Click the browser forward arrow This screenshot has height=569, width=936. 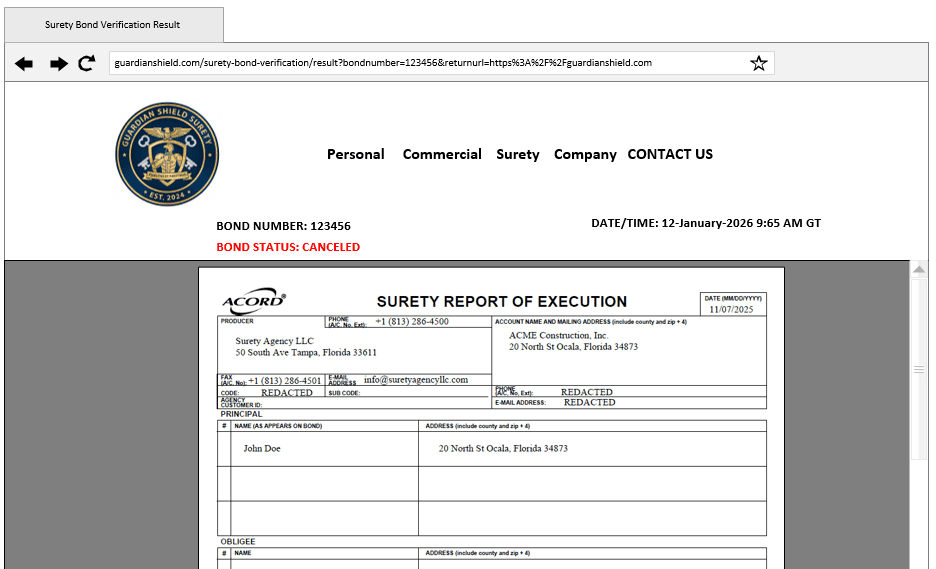[x=59, y=64]
